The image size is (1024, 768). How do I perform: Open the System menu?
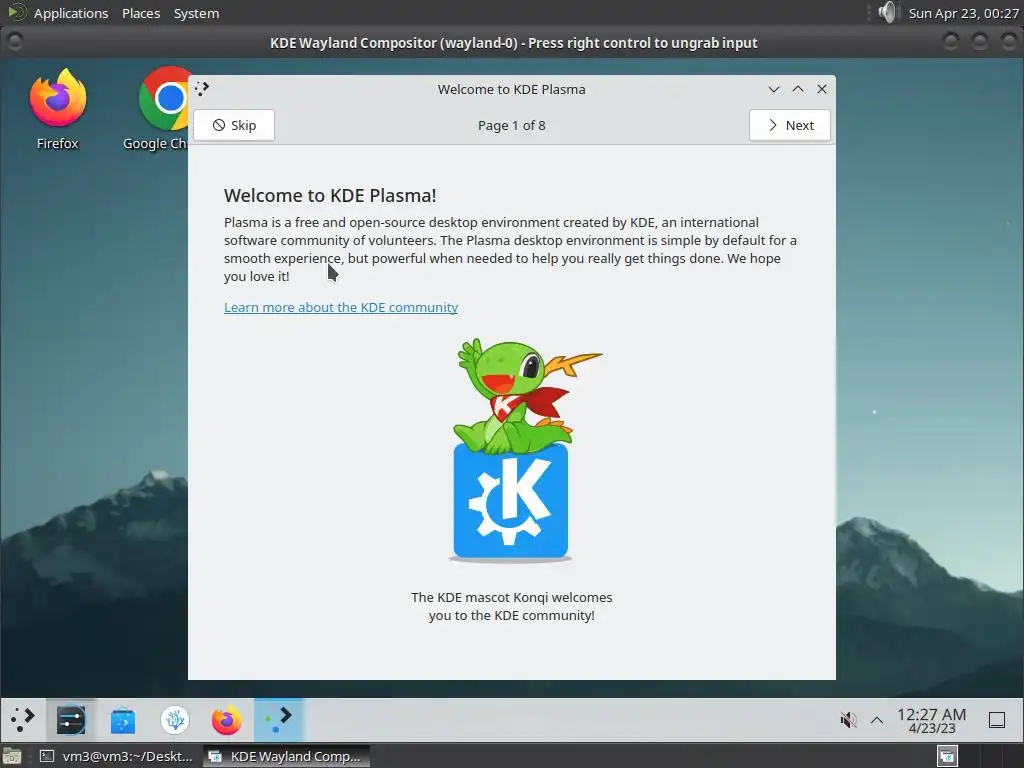[x=197, y=13]
